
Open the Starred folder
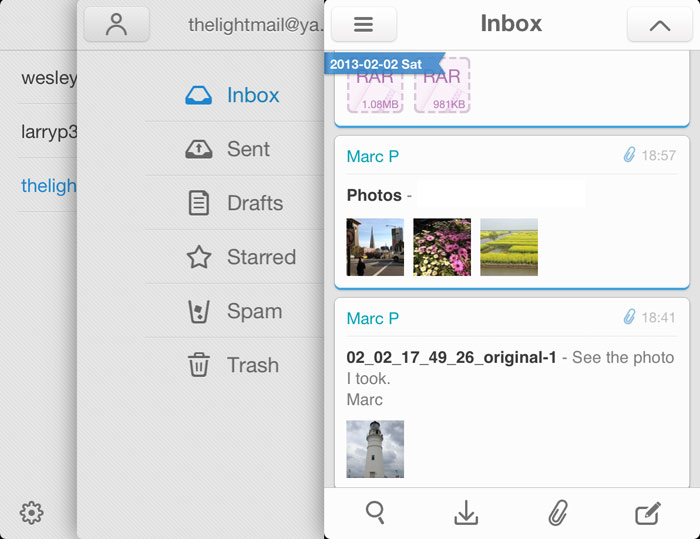pyautogui.click(x=234, y=257)
